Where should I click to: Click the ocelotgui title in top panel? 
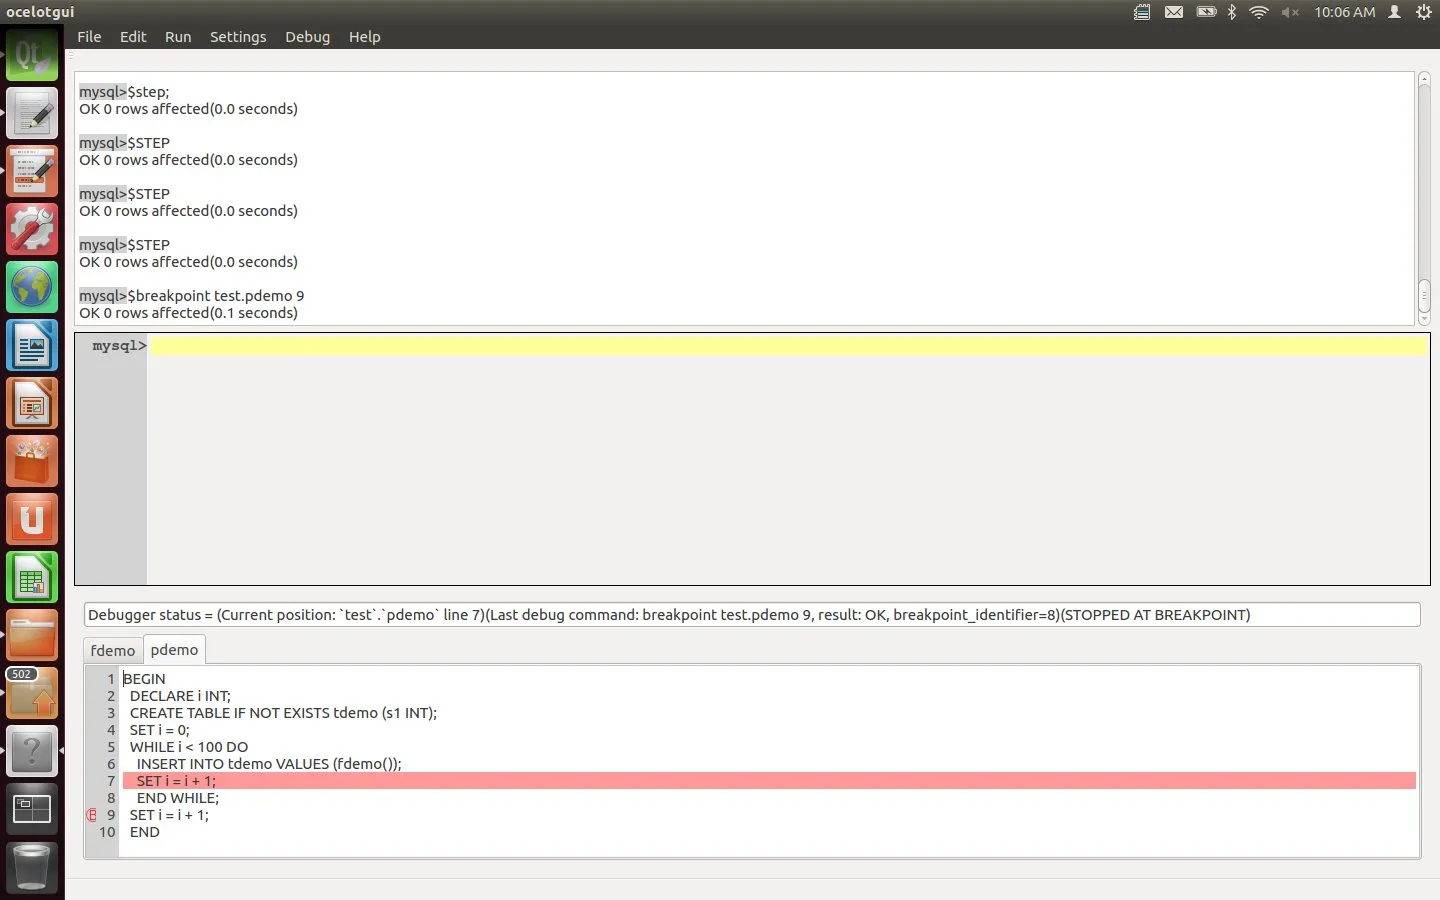coord(40,12)
